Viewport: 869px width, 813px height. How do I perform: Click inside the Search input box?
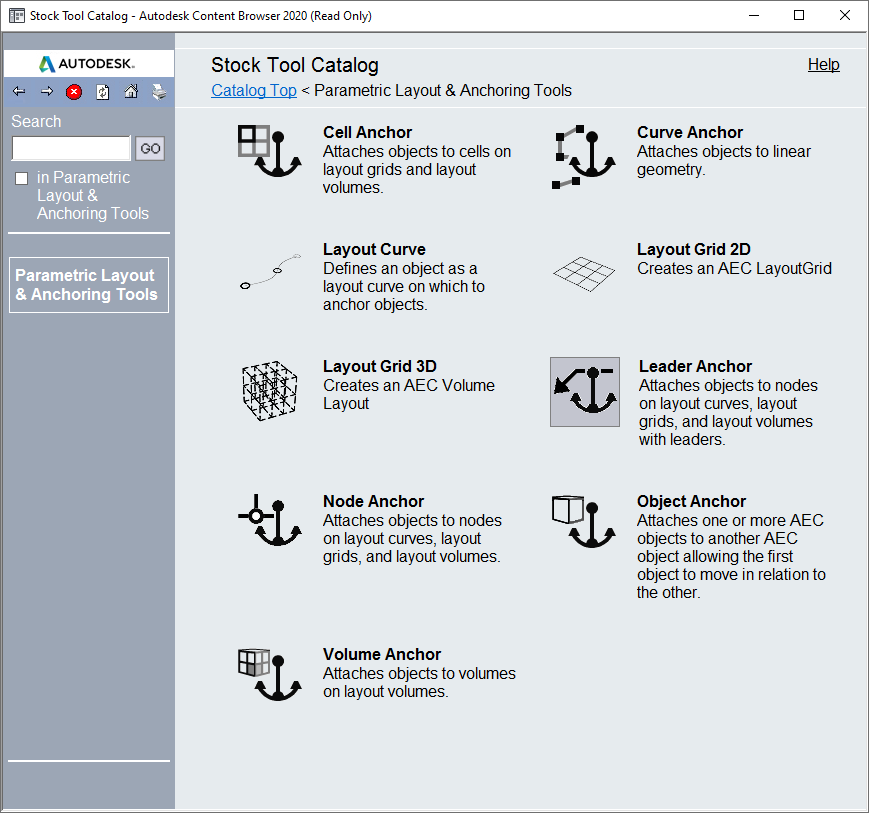[70, 148]
